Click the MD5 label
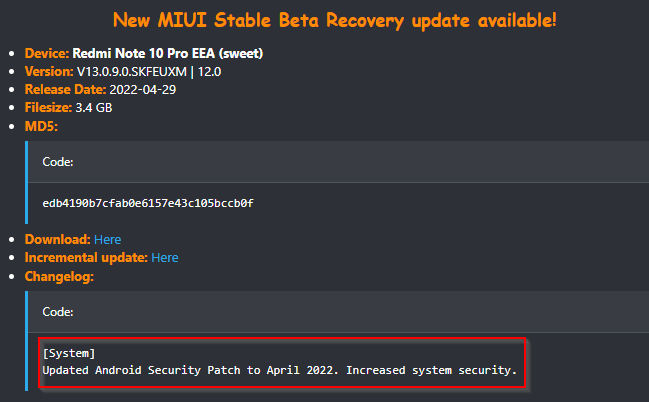649x402 pixels. click(x=41, y=126)
